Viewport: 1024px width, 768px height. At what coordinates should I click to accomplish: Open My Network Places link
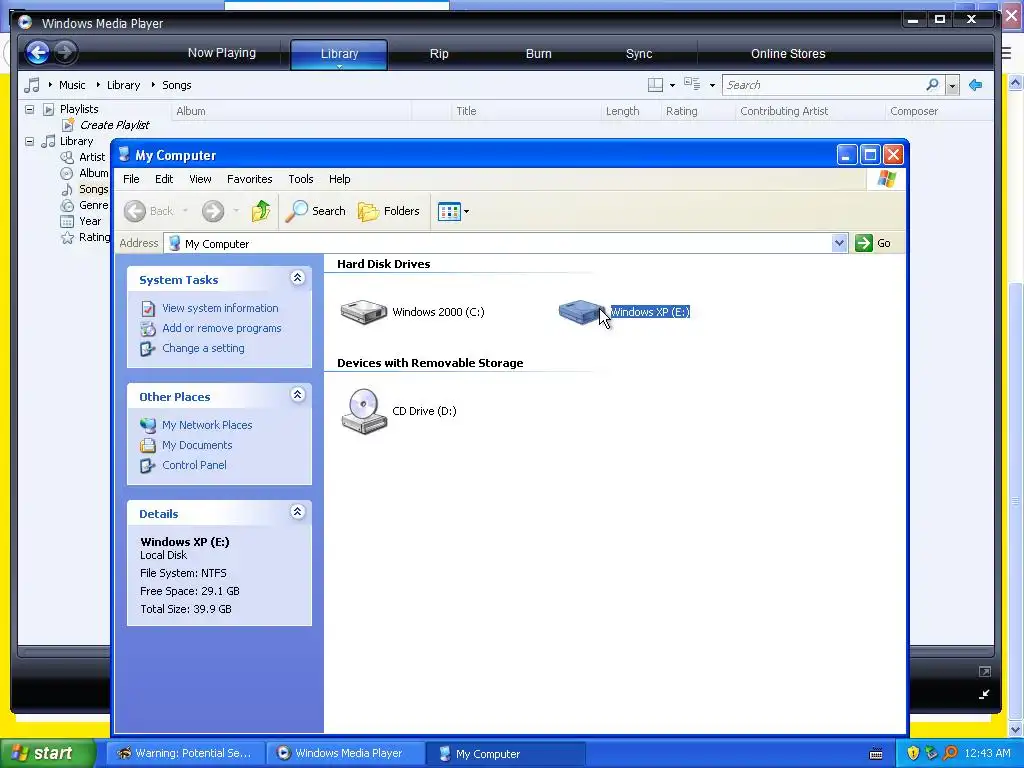(207, 425)
